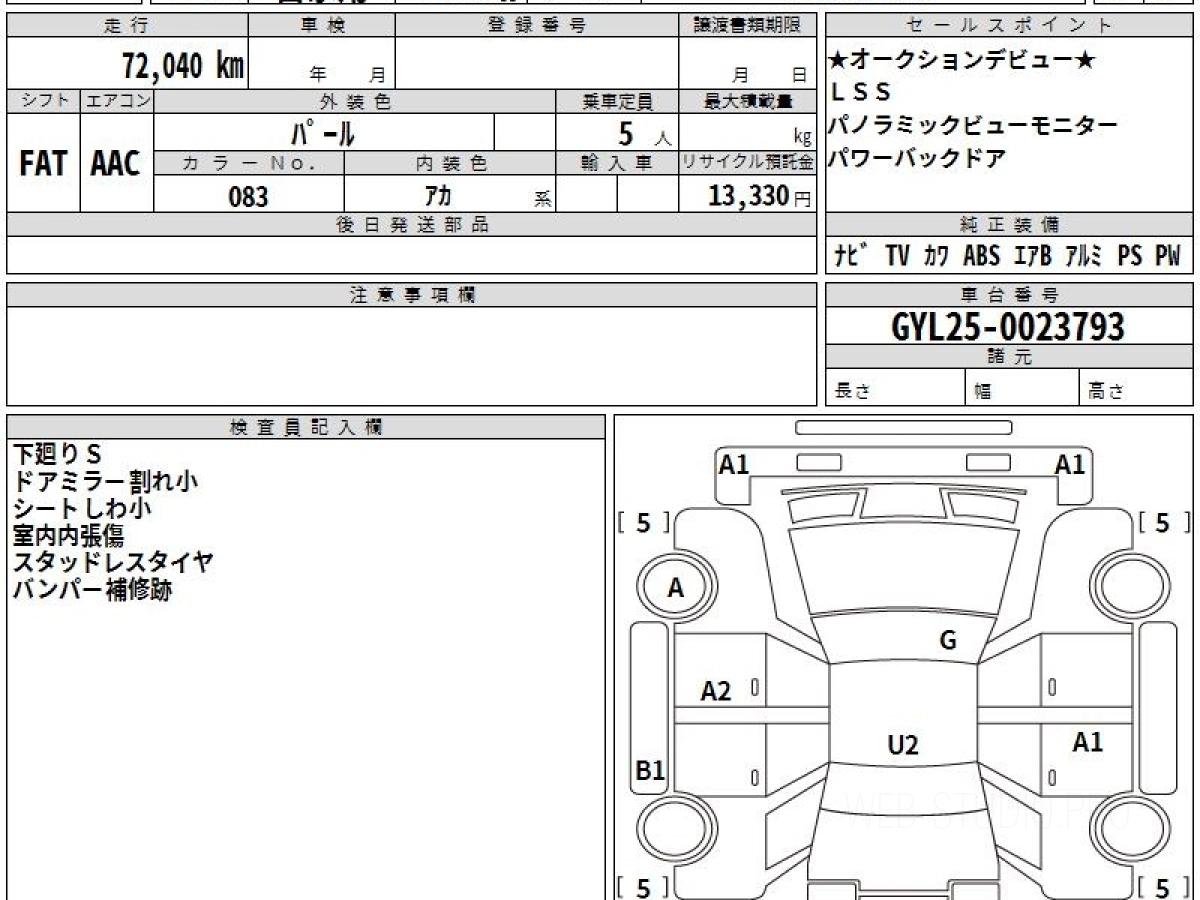Click the 車検 inspection header

(322, 25)
